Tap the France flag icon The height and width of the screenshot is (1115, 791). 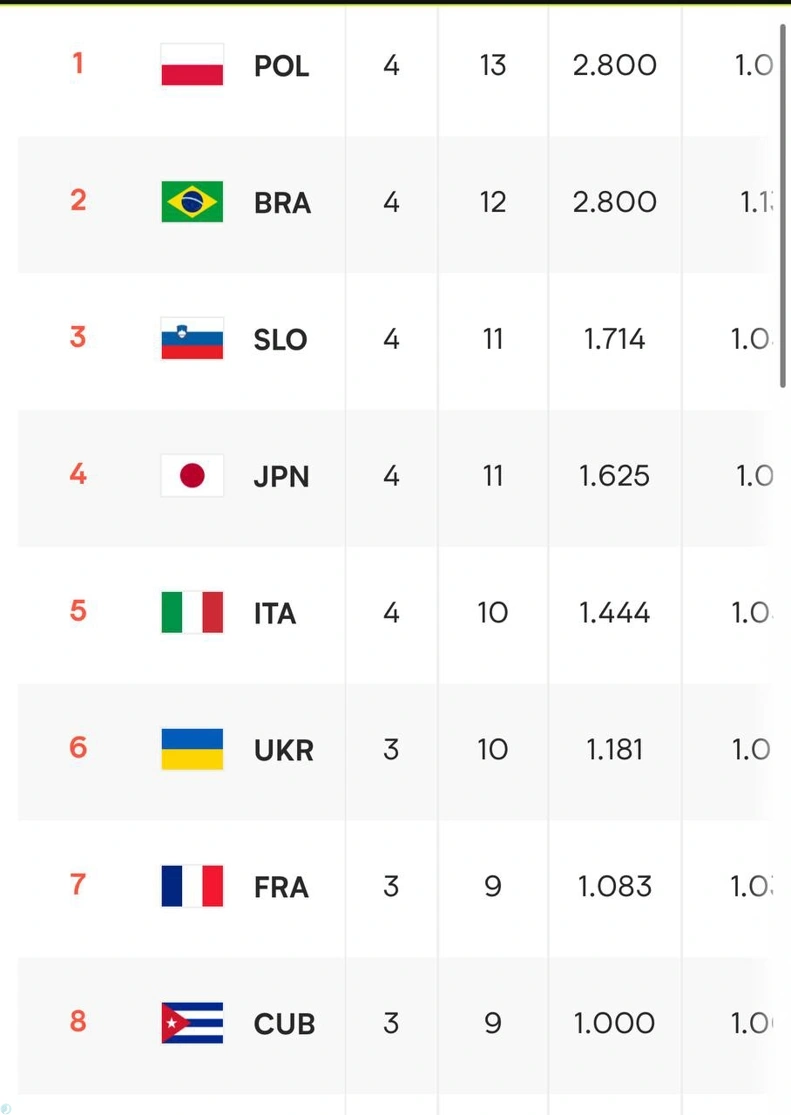tap(192, 886)
